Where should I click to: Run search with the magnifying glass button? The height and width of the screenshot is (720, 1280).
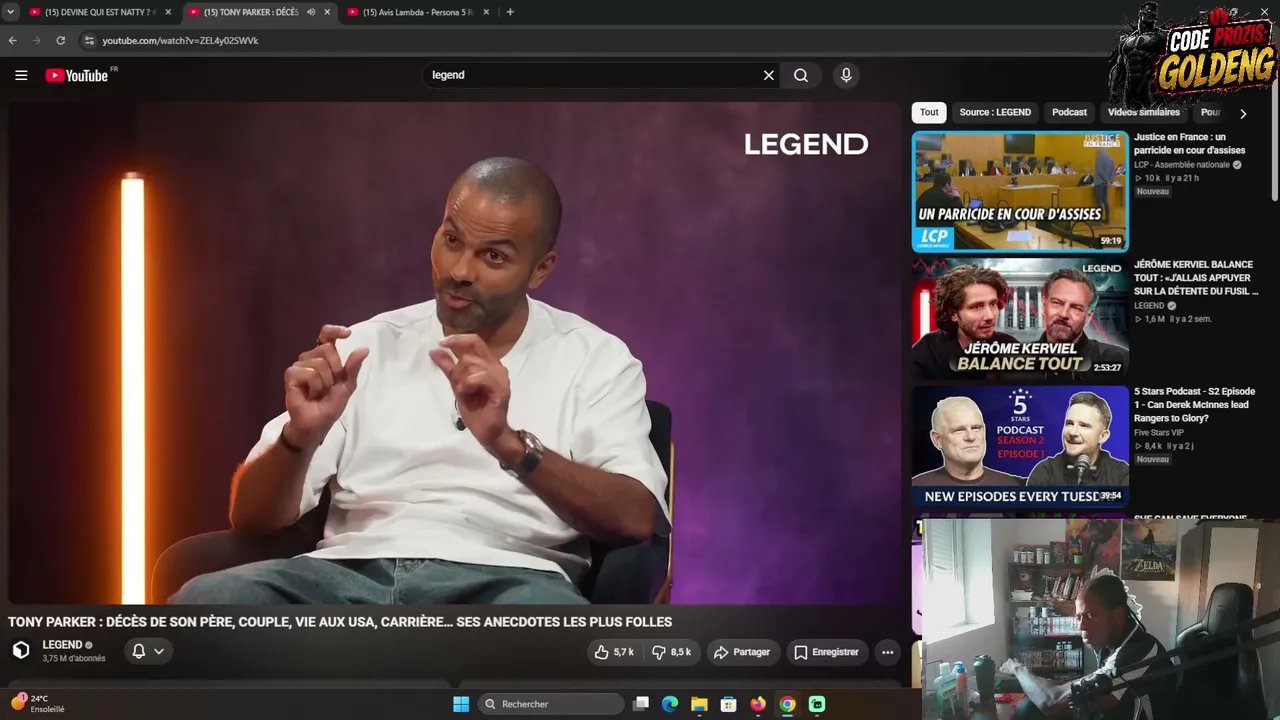pyautogui.click(x=801, y=75)
